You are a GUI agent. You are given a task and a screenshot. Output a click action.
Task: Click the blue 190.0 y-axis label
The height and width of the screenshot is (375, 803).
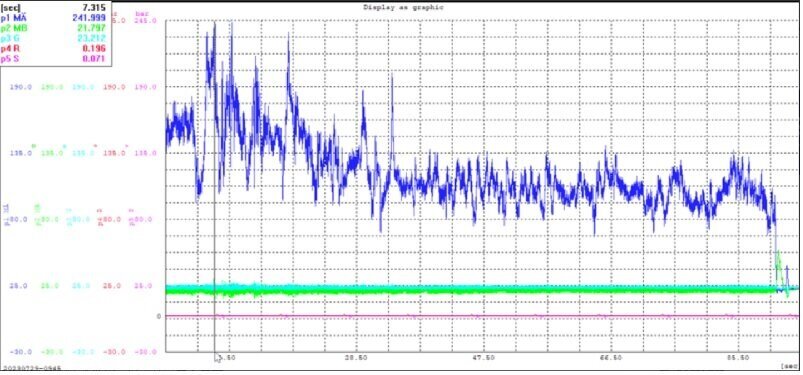(21, 87)
